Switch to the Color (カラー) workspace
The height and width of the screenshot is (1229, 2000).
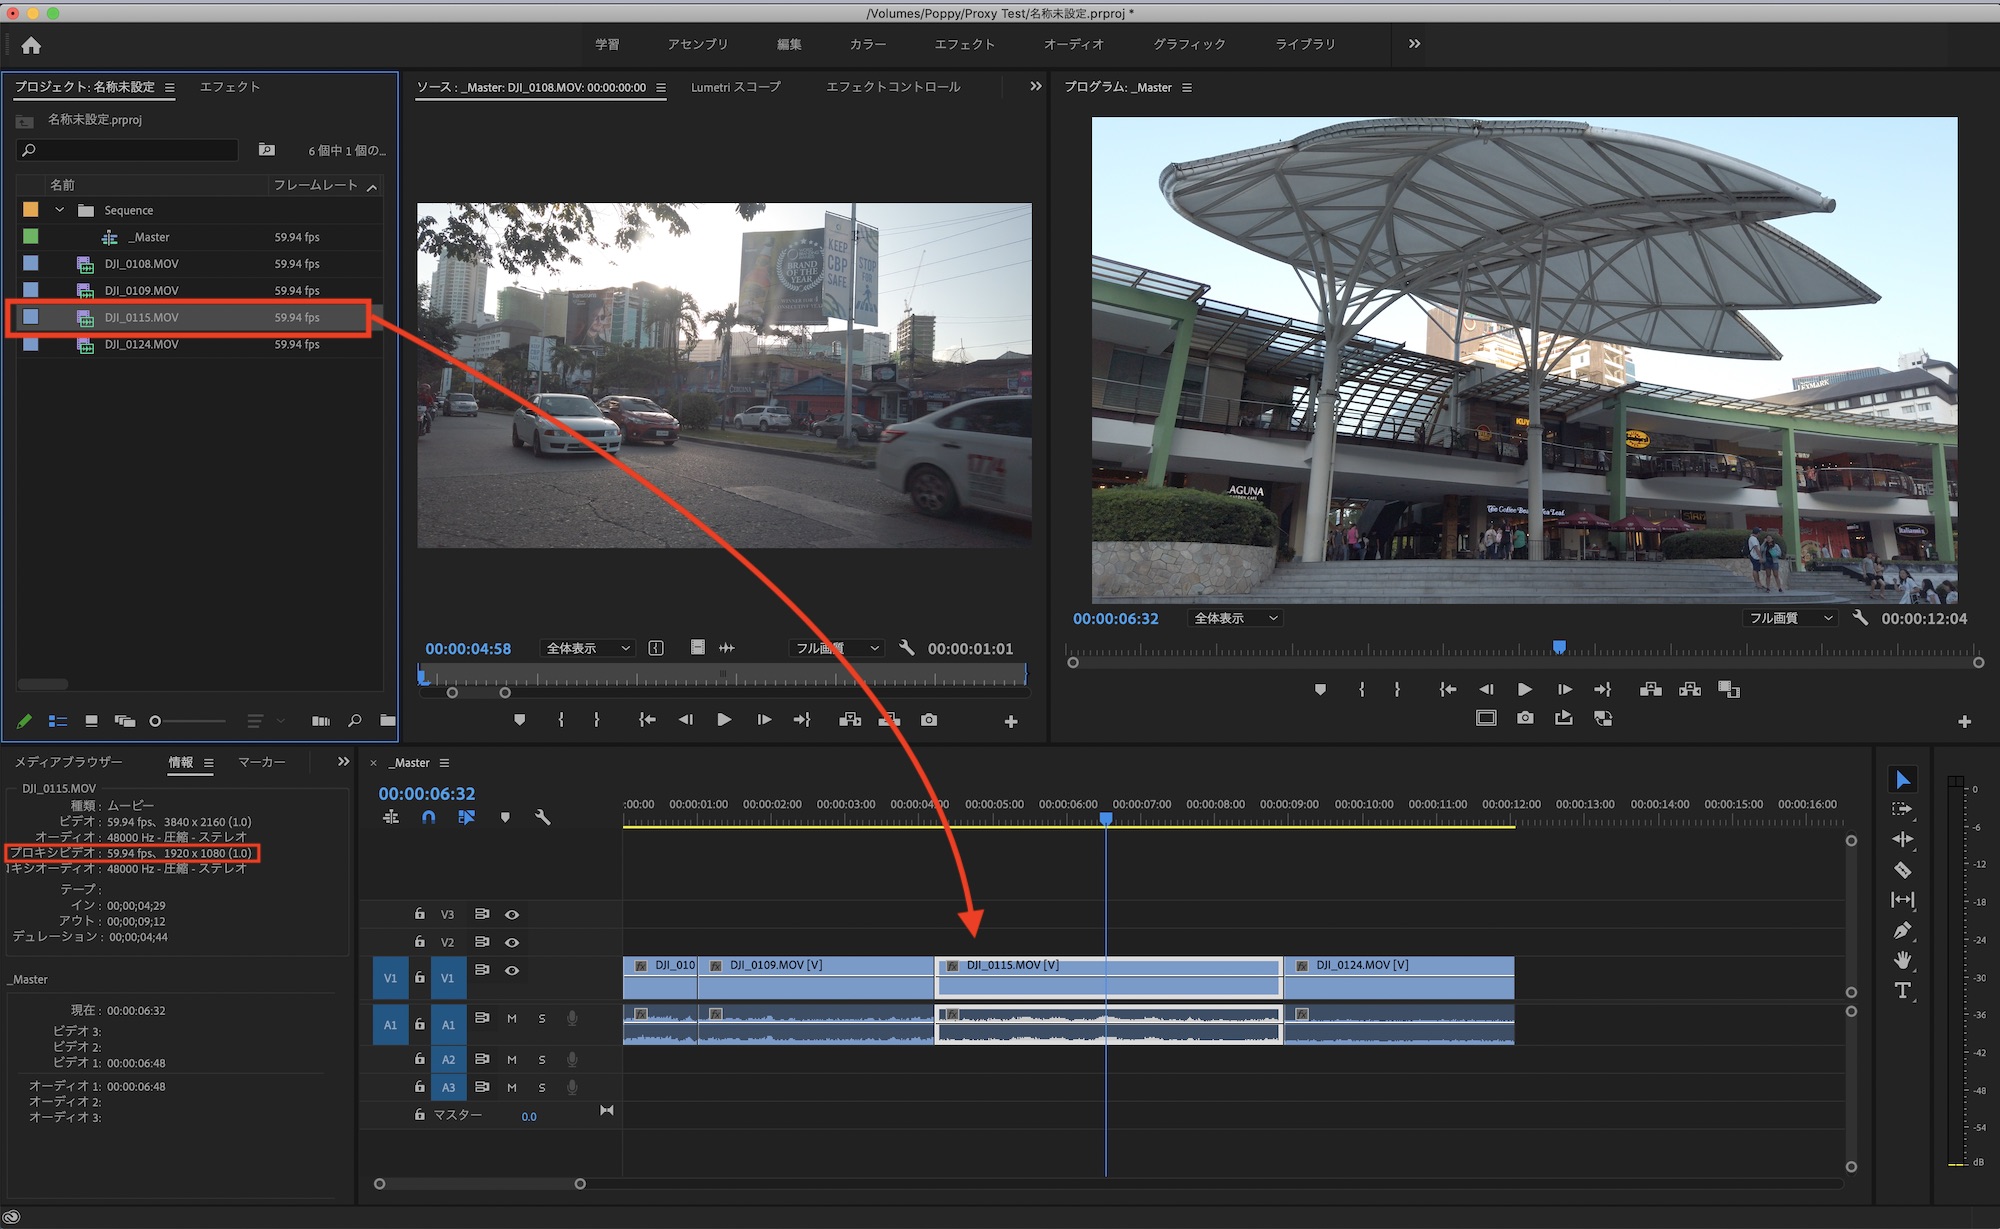coord(867,44)
